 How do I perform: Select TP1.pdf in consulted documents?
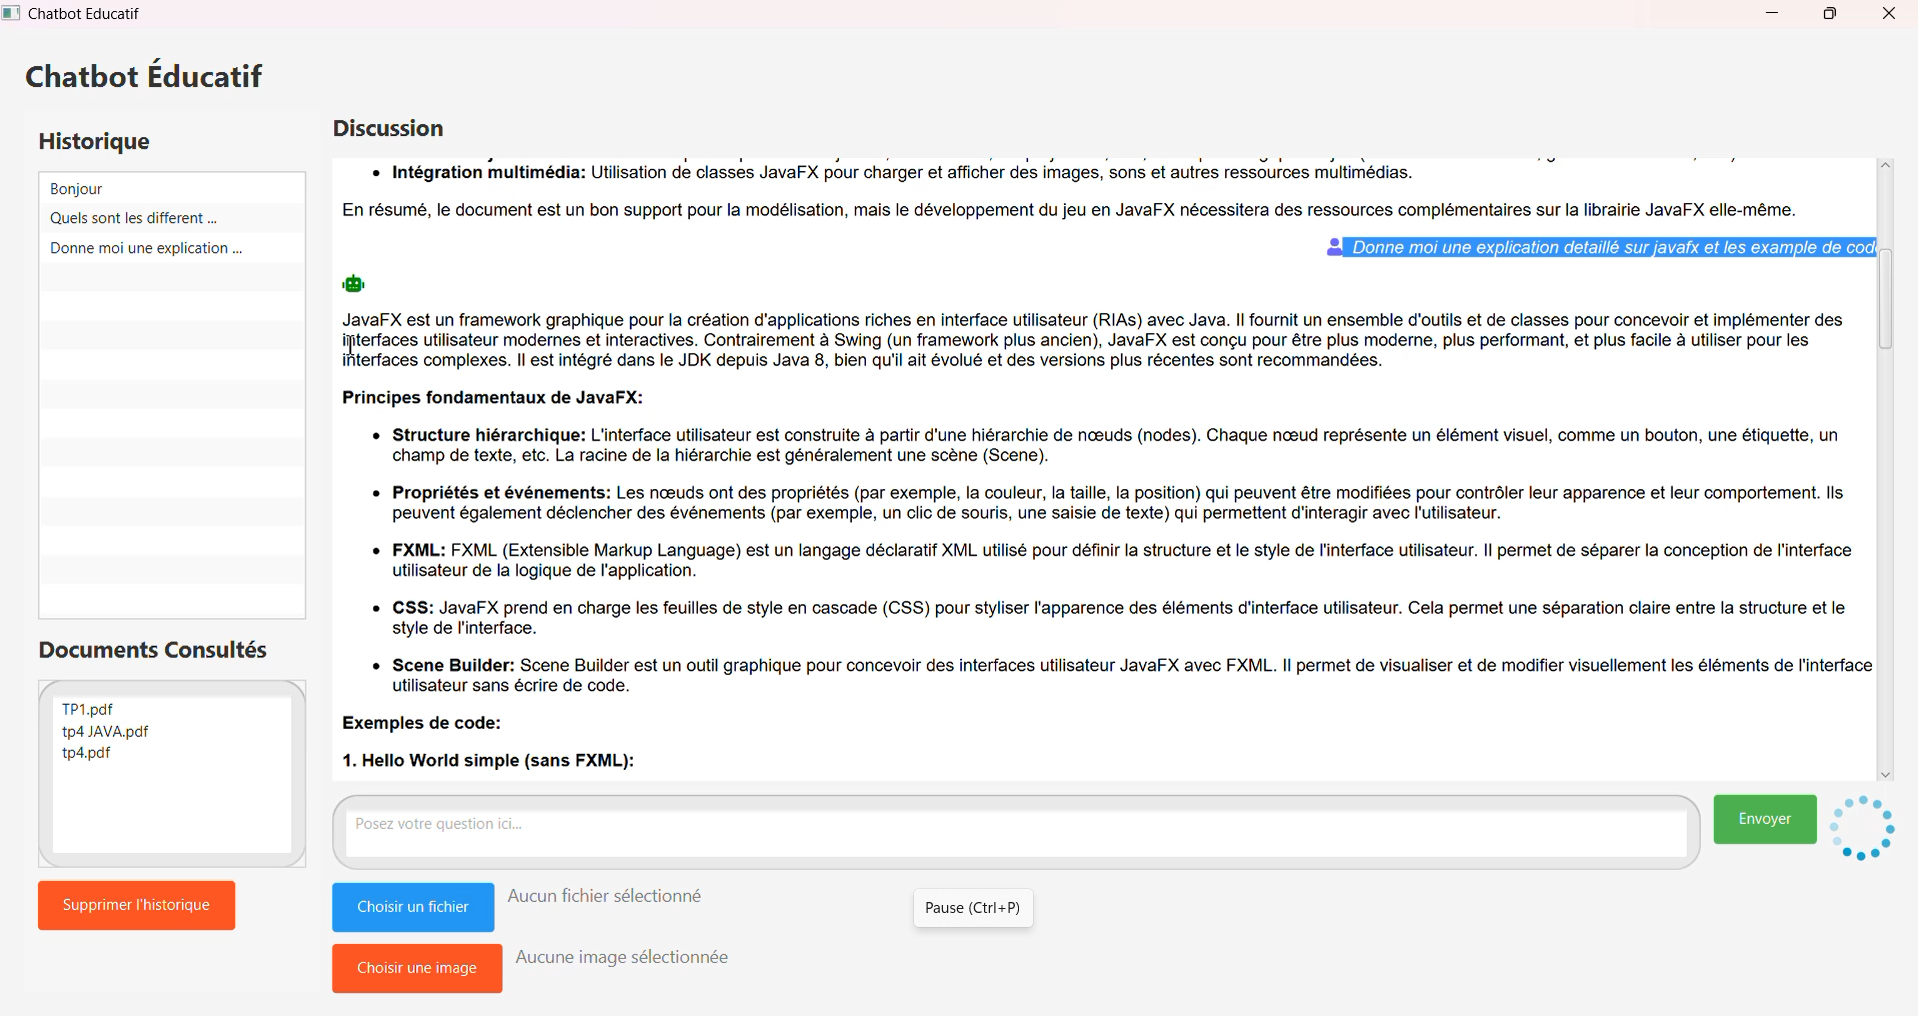(87, 709)
